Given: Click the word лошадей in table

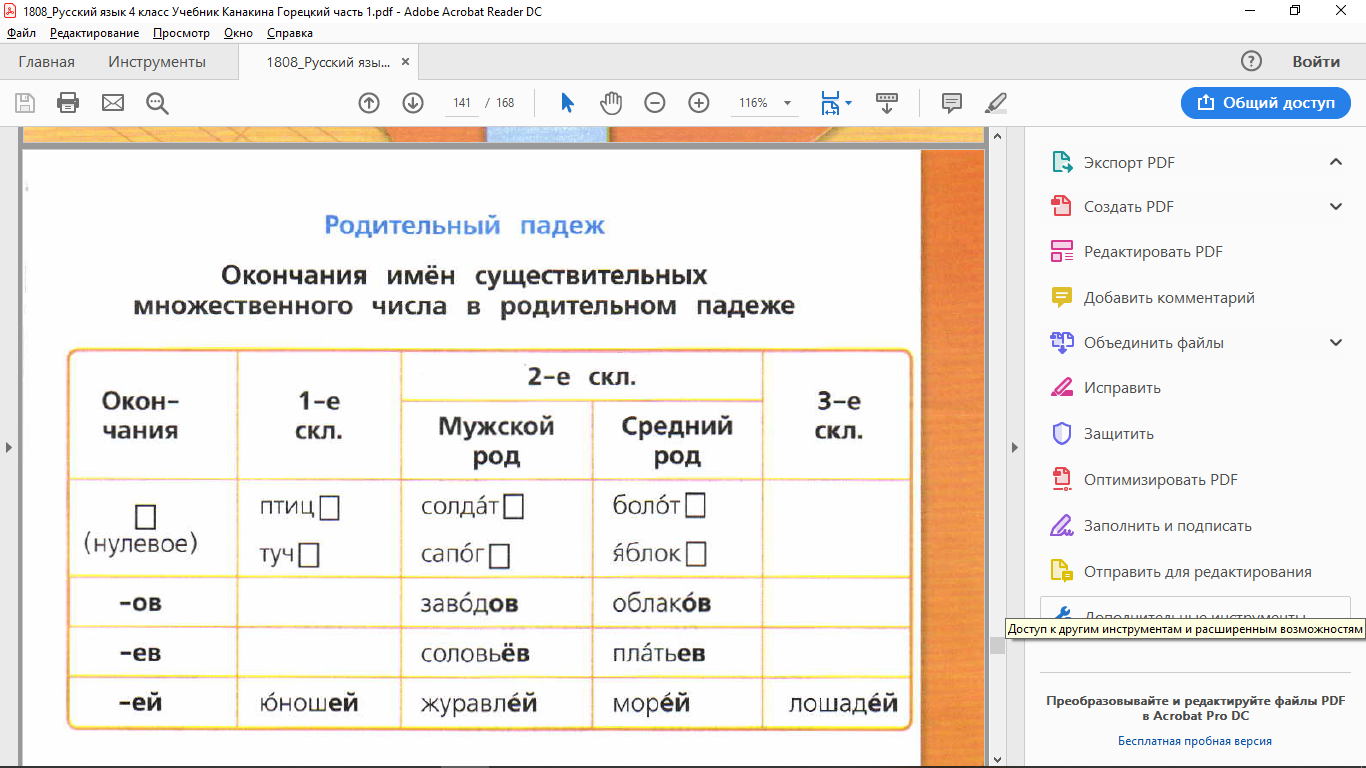Looking at the screenshot, I should [x=843, y=704].
